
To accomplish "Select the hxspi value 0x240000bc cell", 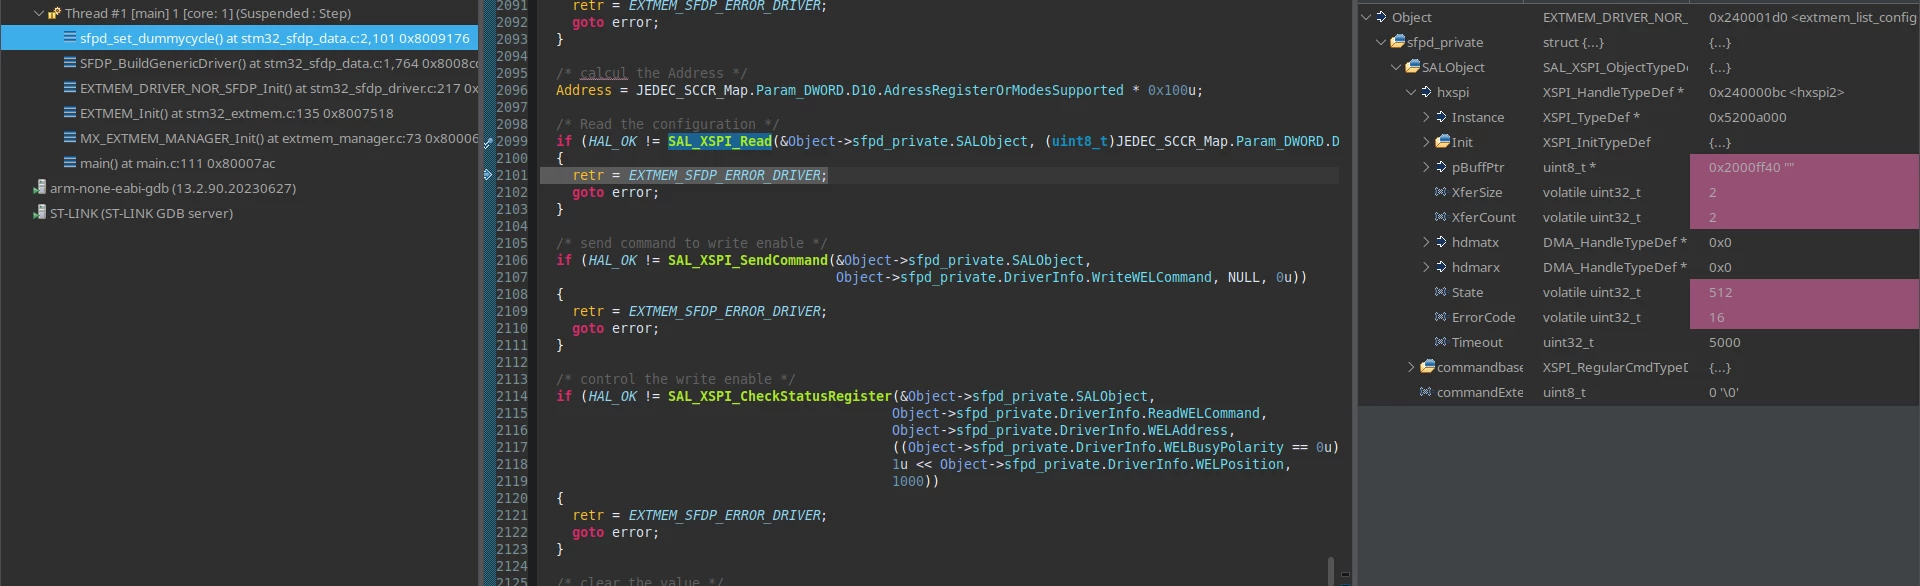I will coord(1804,92).
